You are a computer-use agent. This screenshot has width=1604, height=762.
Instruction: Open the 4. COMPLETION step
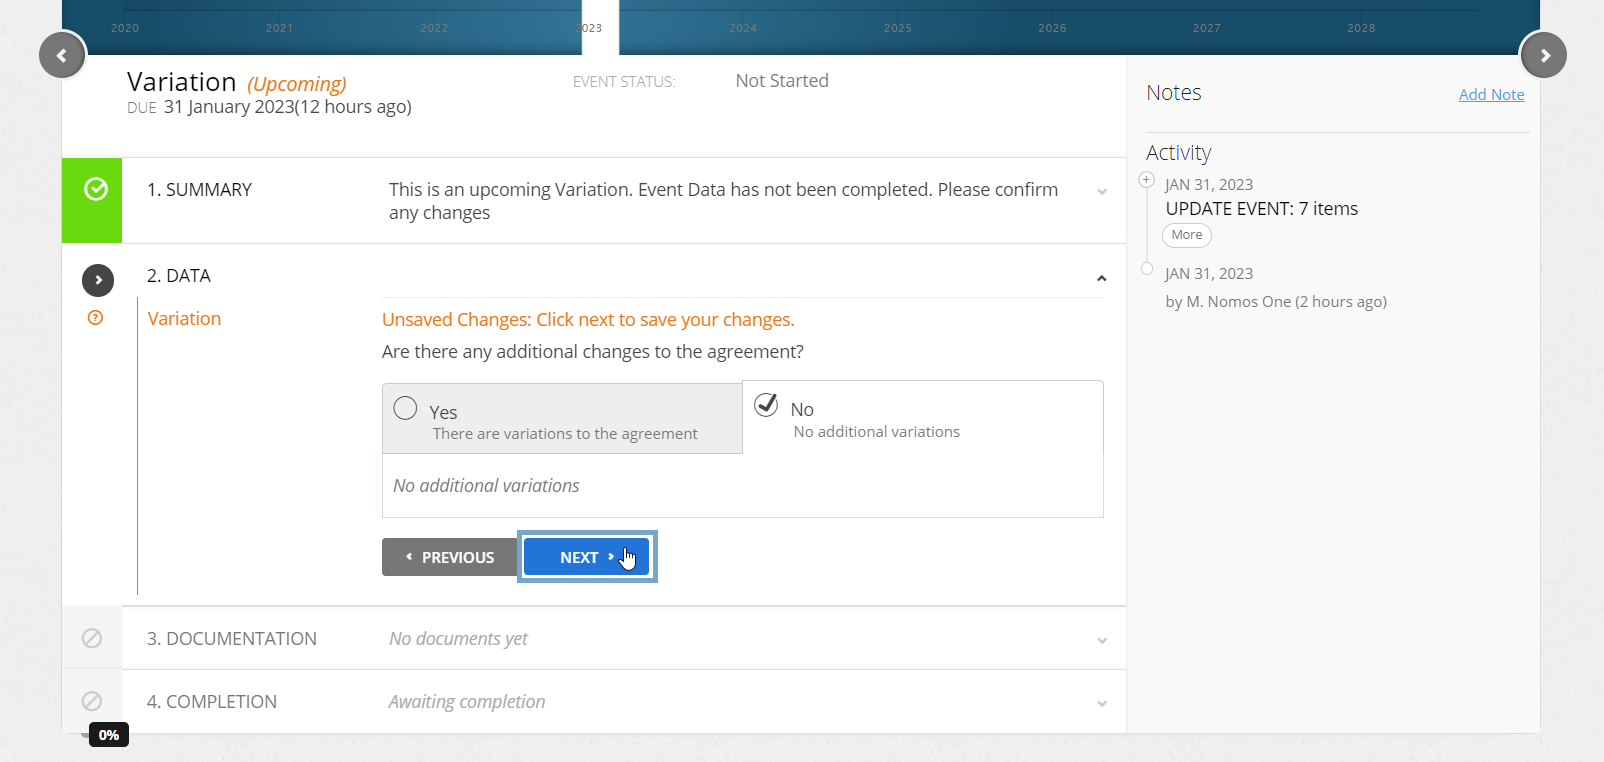coord(212,702)
